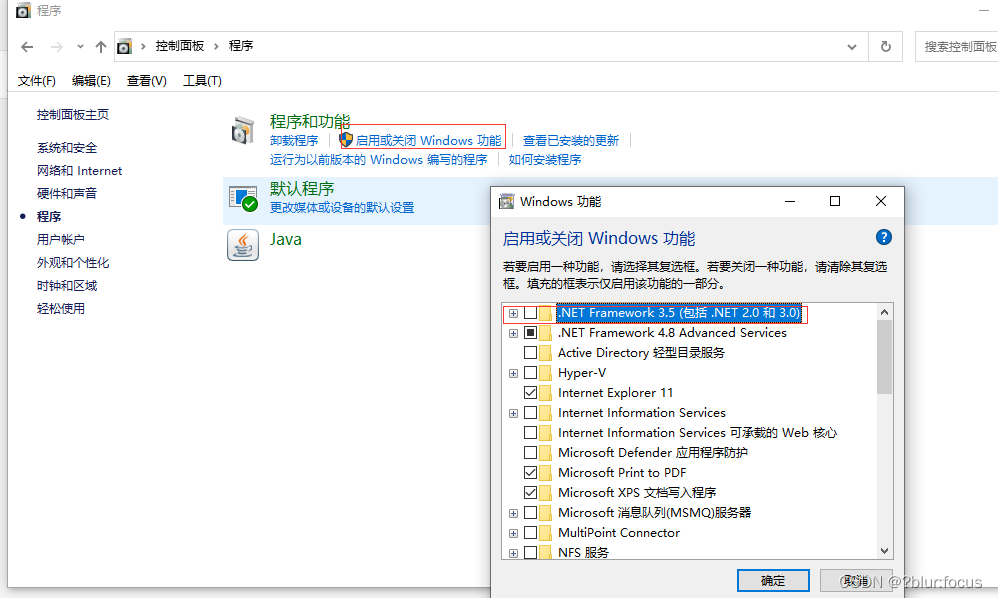Click the help question mark in Windows 功能 dialog

pyautogui.click(x=883, y=237)
